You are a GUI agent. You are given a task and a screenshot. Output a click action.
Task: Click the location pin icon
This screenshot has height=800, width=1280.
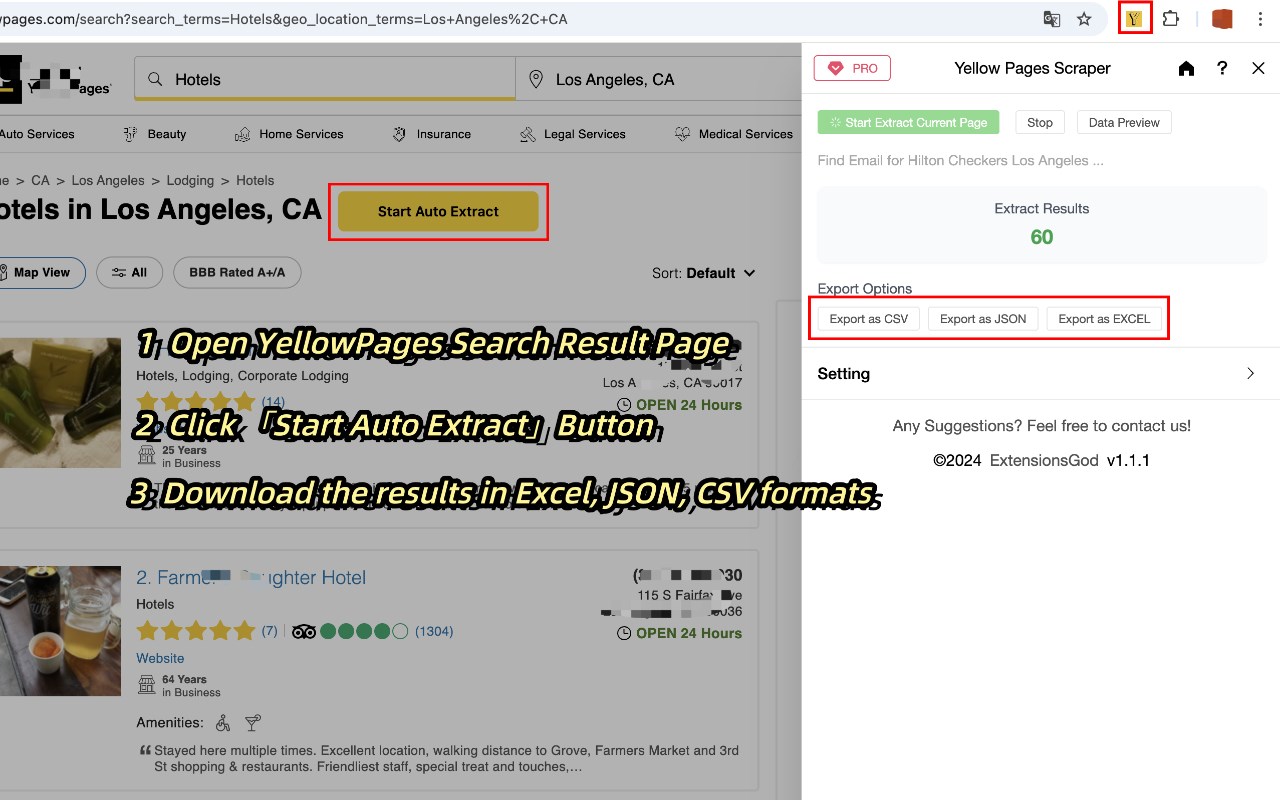[x=536, y=79]
